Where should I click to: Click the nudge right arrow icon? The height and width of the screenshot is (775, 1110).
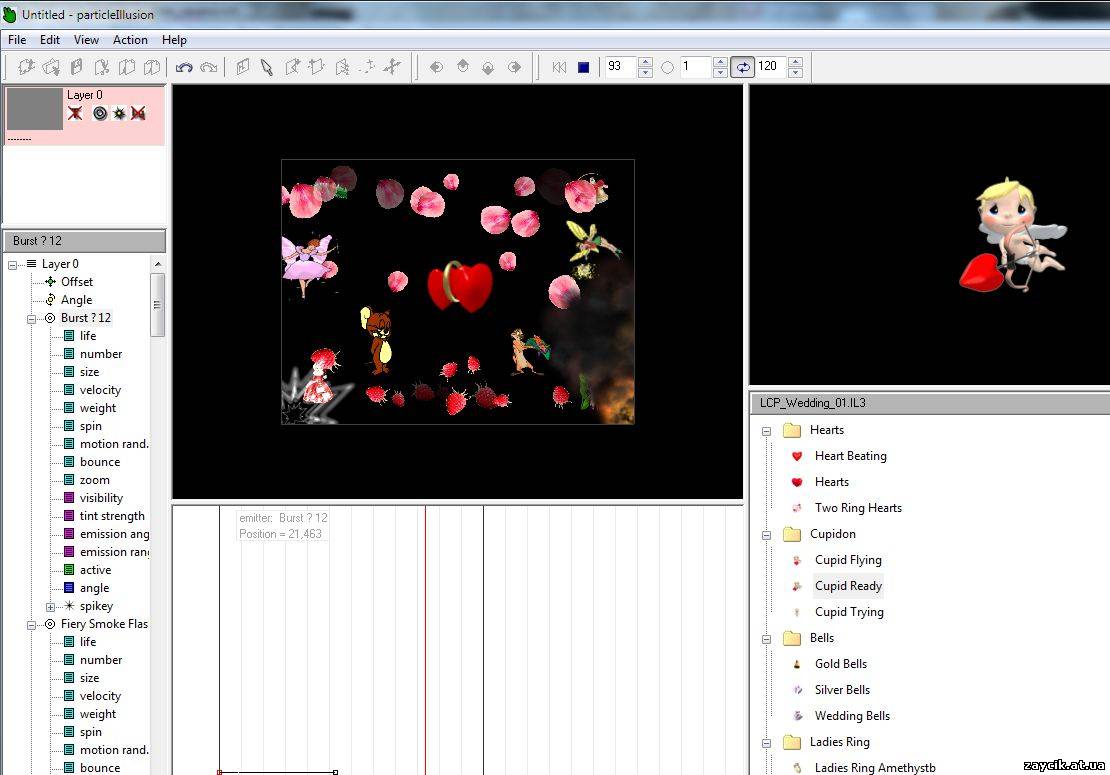pyautogui.click(x=514, y=67)
